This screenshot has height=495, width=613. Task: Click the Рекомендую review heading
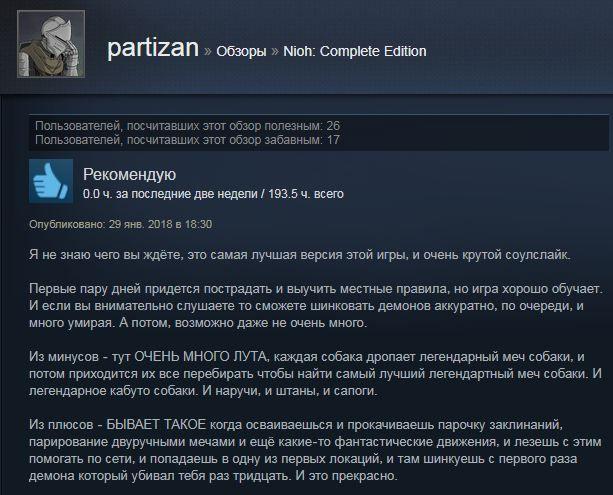point(129,175)
